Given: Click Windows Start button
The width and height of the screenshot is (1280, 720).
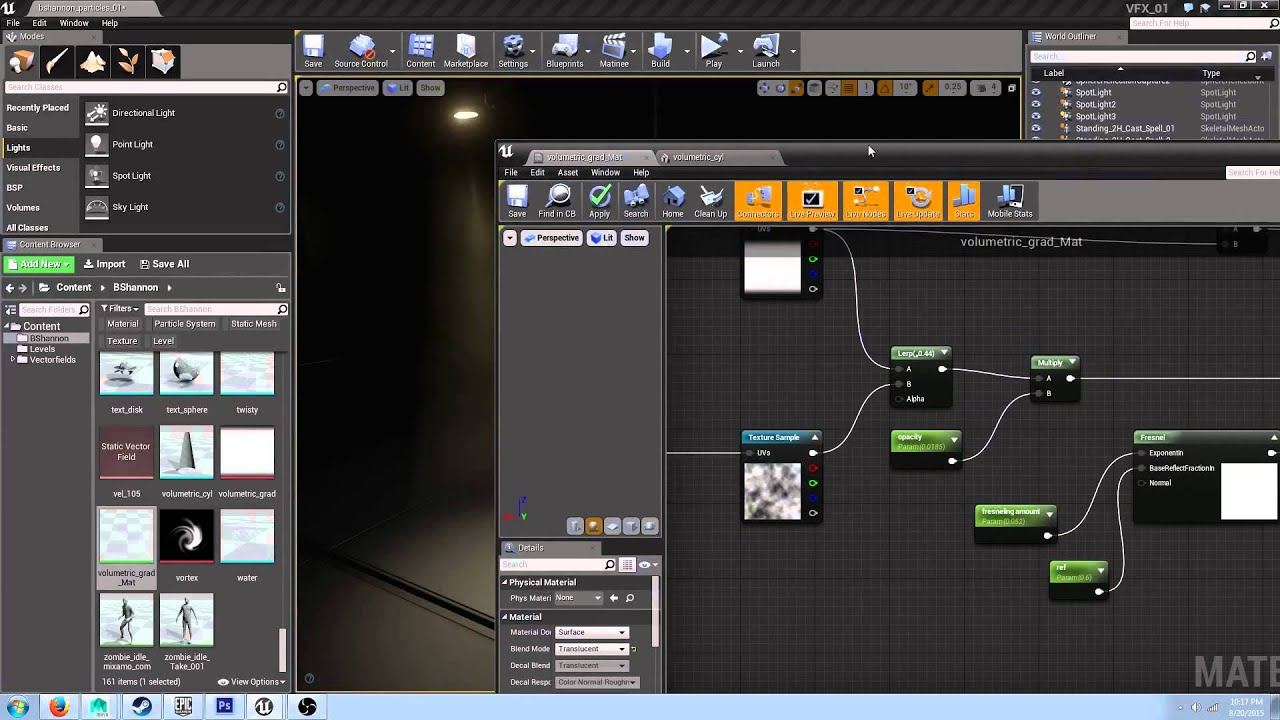Looking at the screenshot, I should (x=17, y=706).
